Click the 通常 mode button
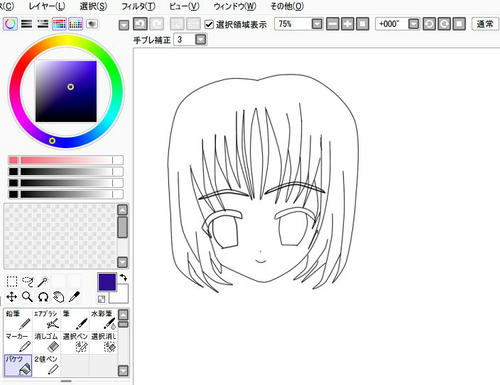 pos(485,24)
